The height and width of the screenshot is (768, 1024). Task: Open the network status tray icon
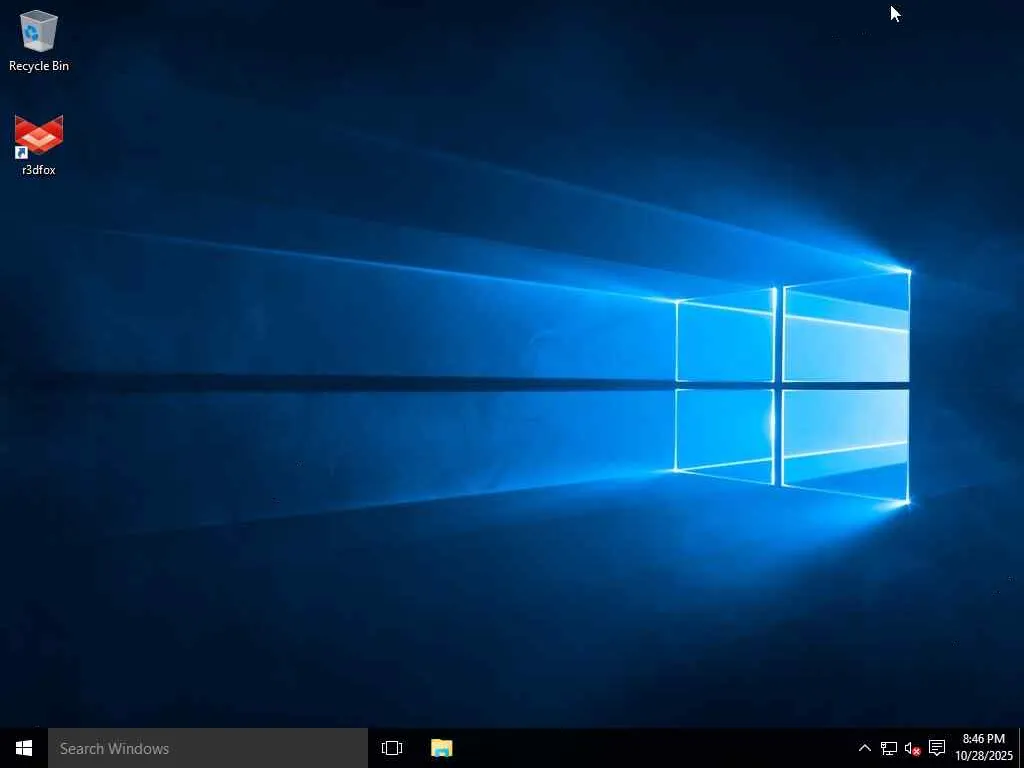point(888,748)
